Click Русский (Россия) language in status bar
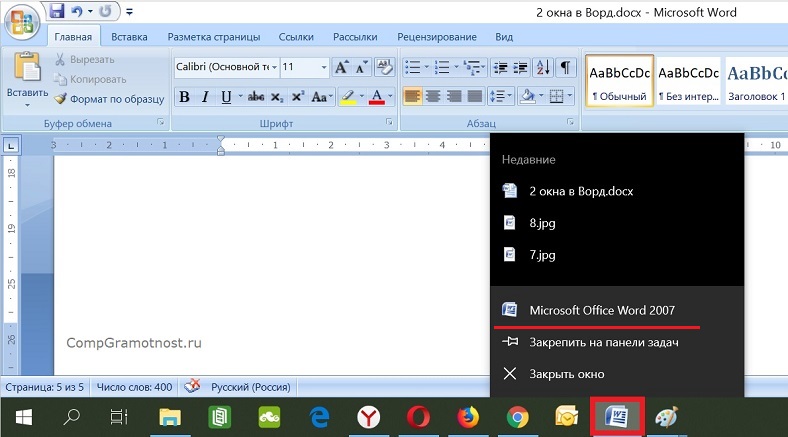Viewport: 788px width, 437px height. pos(250,387)
